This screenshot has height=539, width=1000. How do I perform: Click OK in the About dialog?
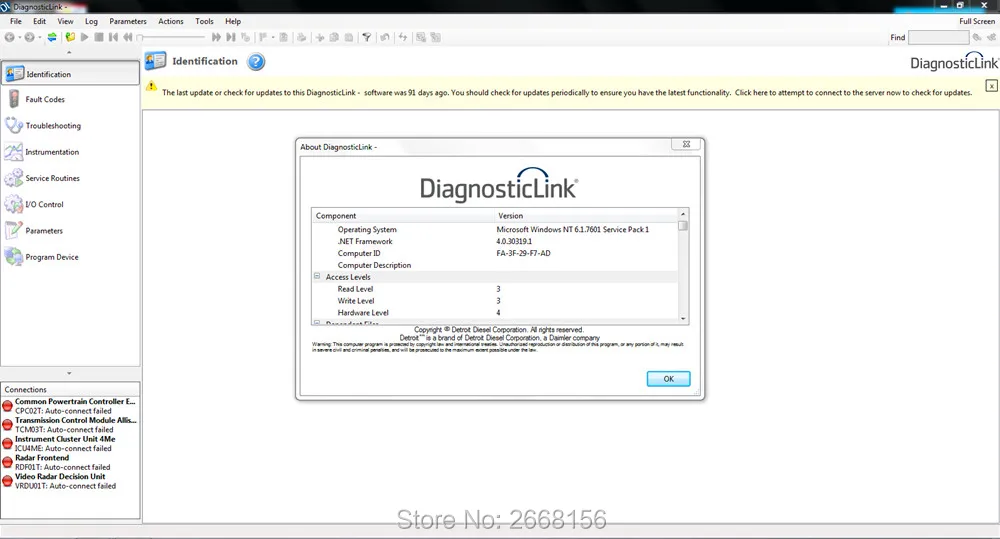click(x=668, y=379)
